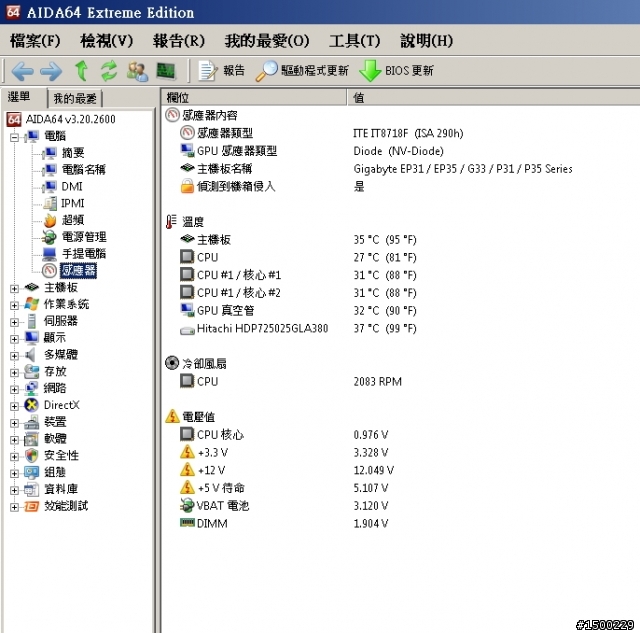
Task: Open the users manage icon in toolbar
Action: (137, 71)
